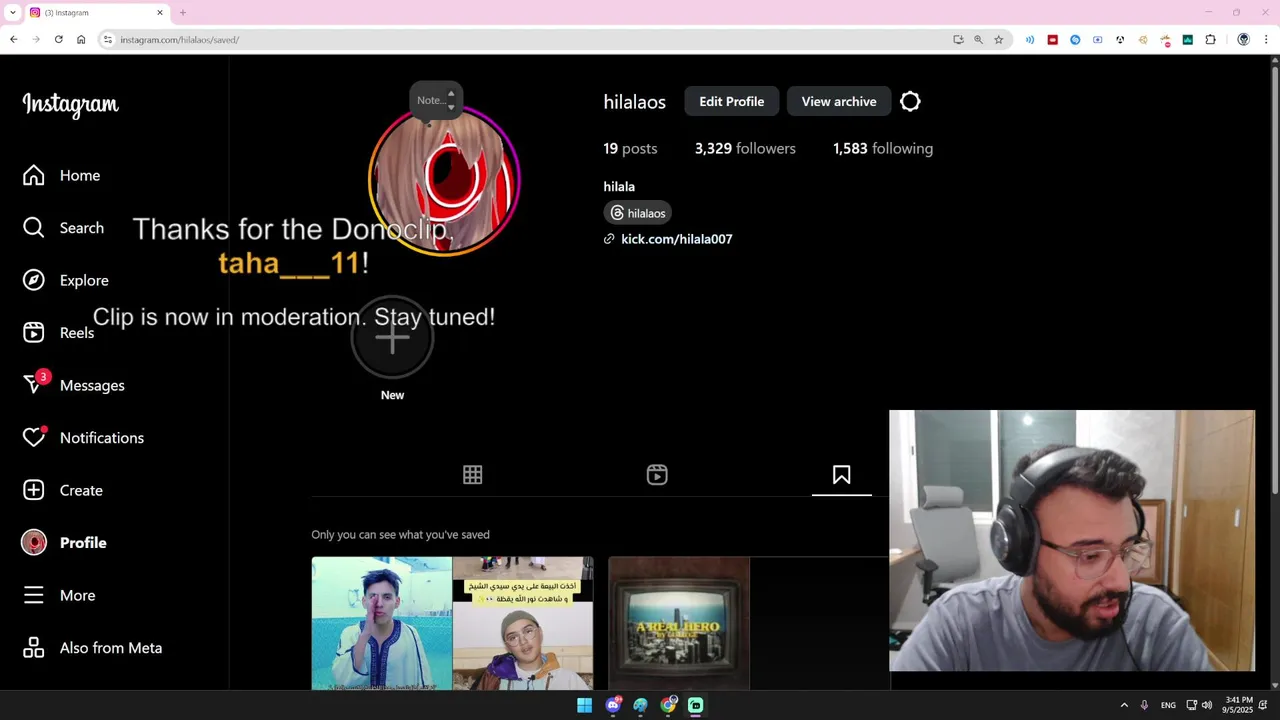
Task: Open the first saved collection thumbnail
Action: 452,623
